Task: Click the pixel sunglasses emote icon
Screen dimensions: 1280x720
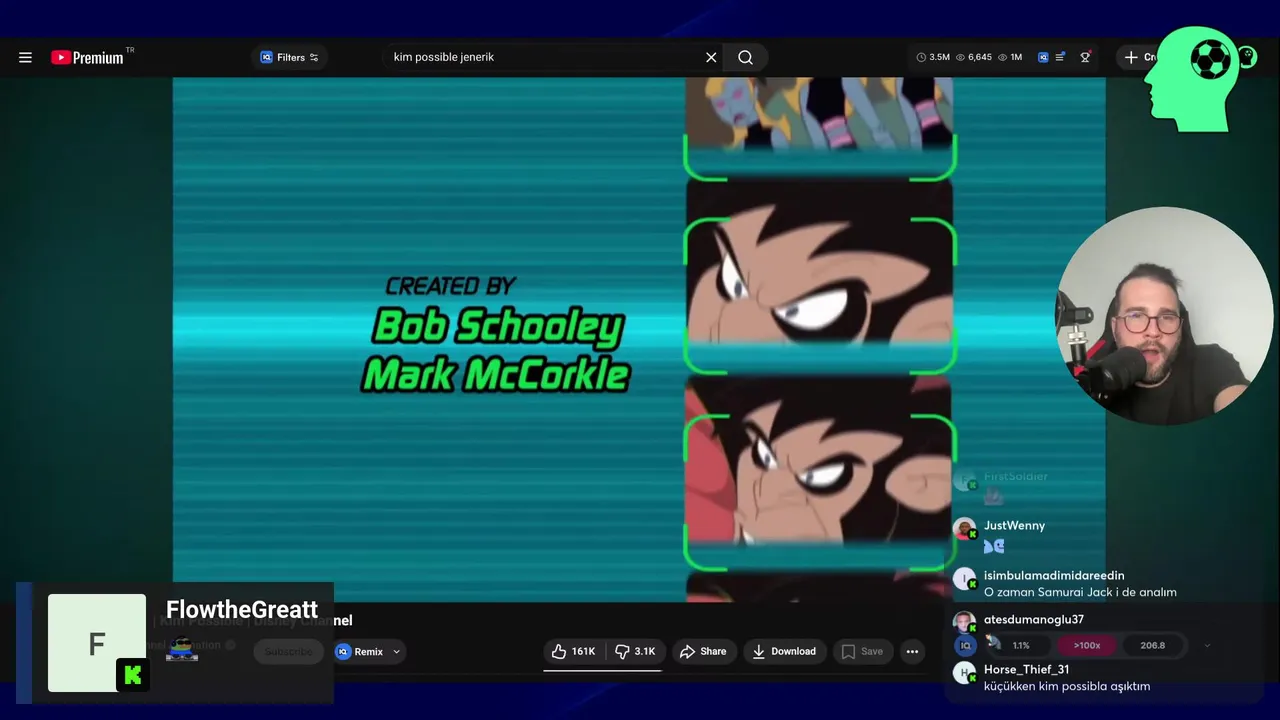Action: (181, 650)
